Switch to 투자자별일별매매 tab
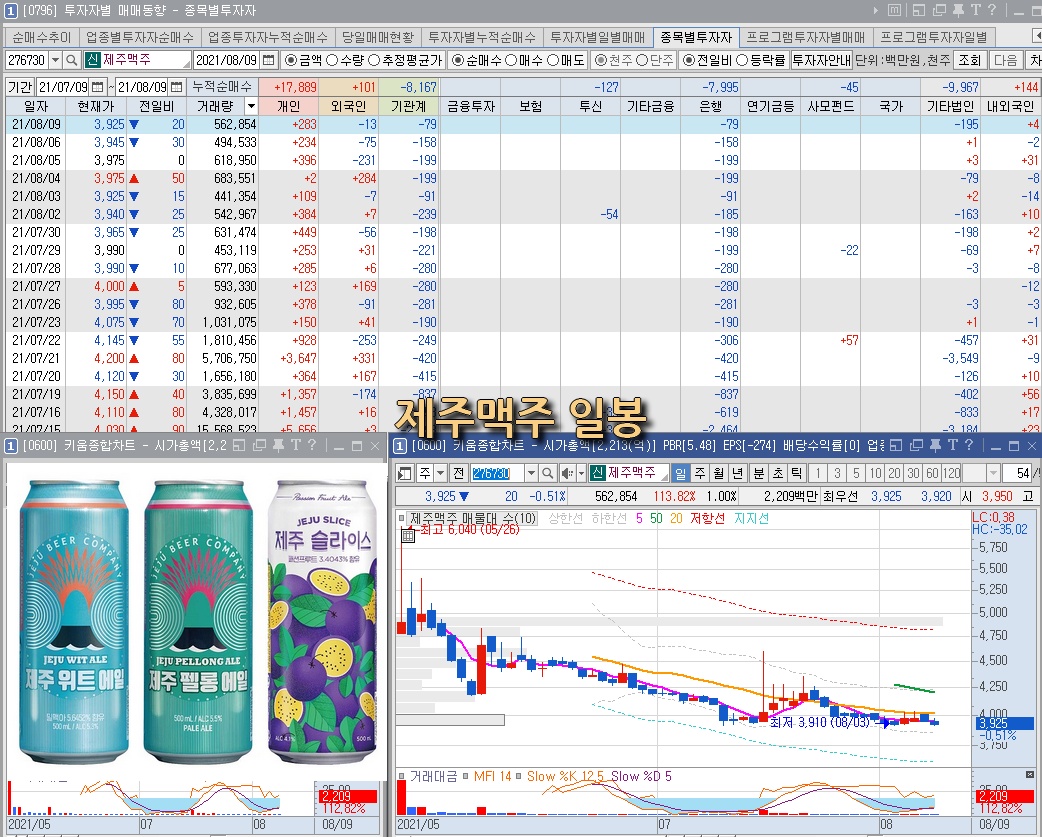 tap(597, 37)
